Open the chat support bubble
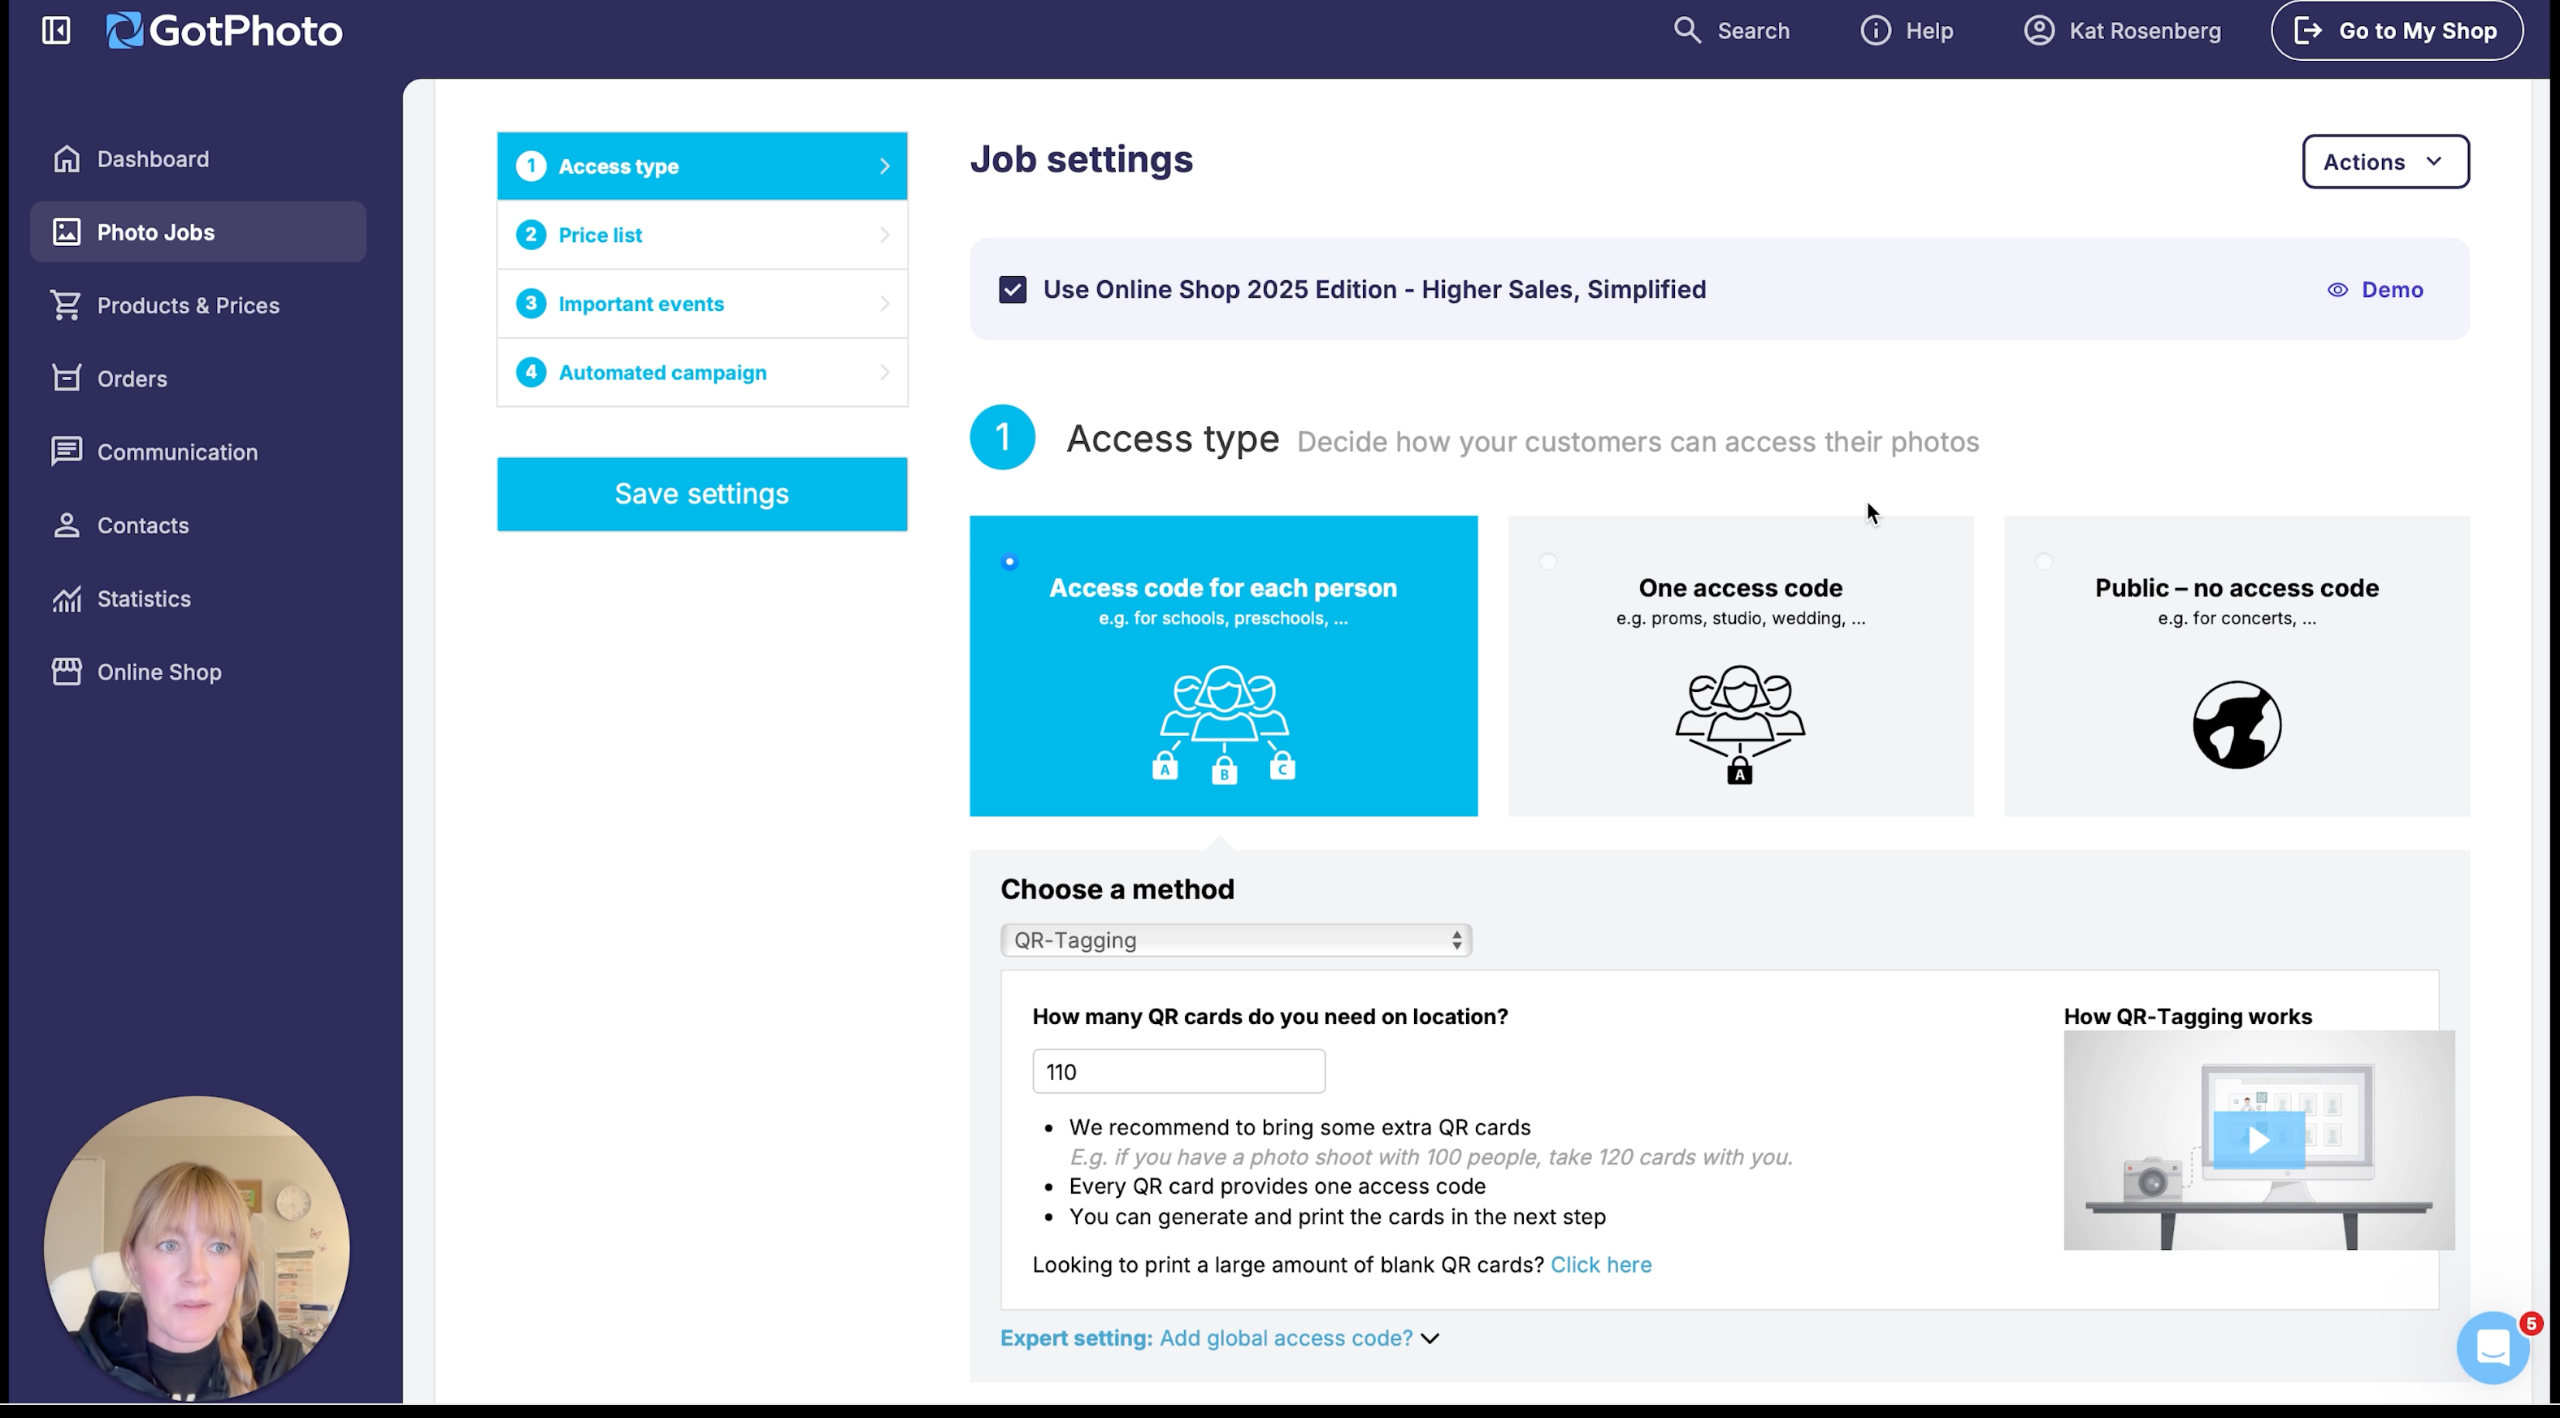 (2491, 1348)
